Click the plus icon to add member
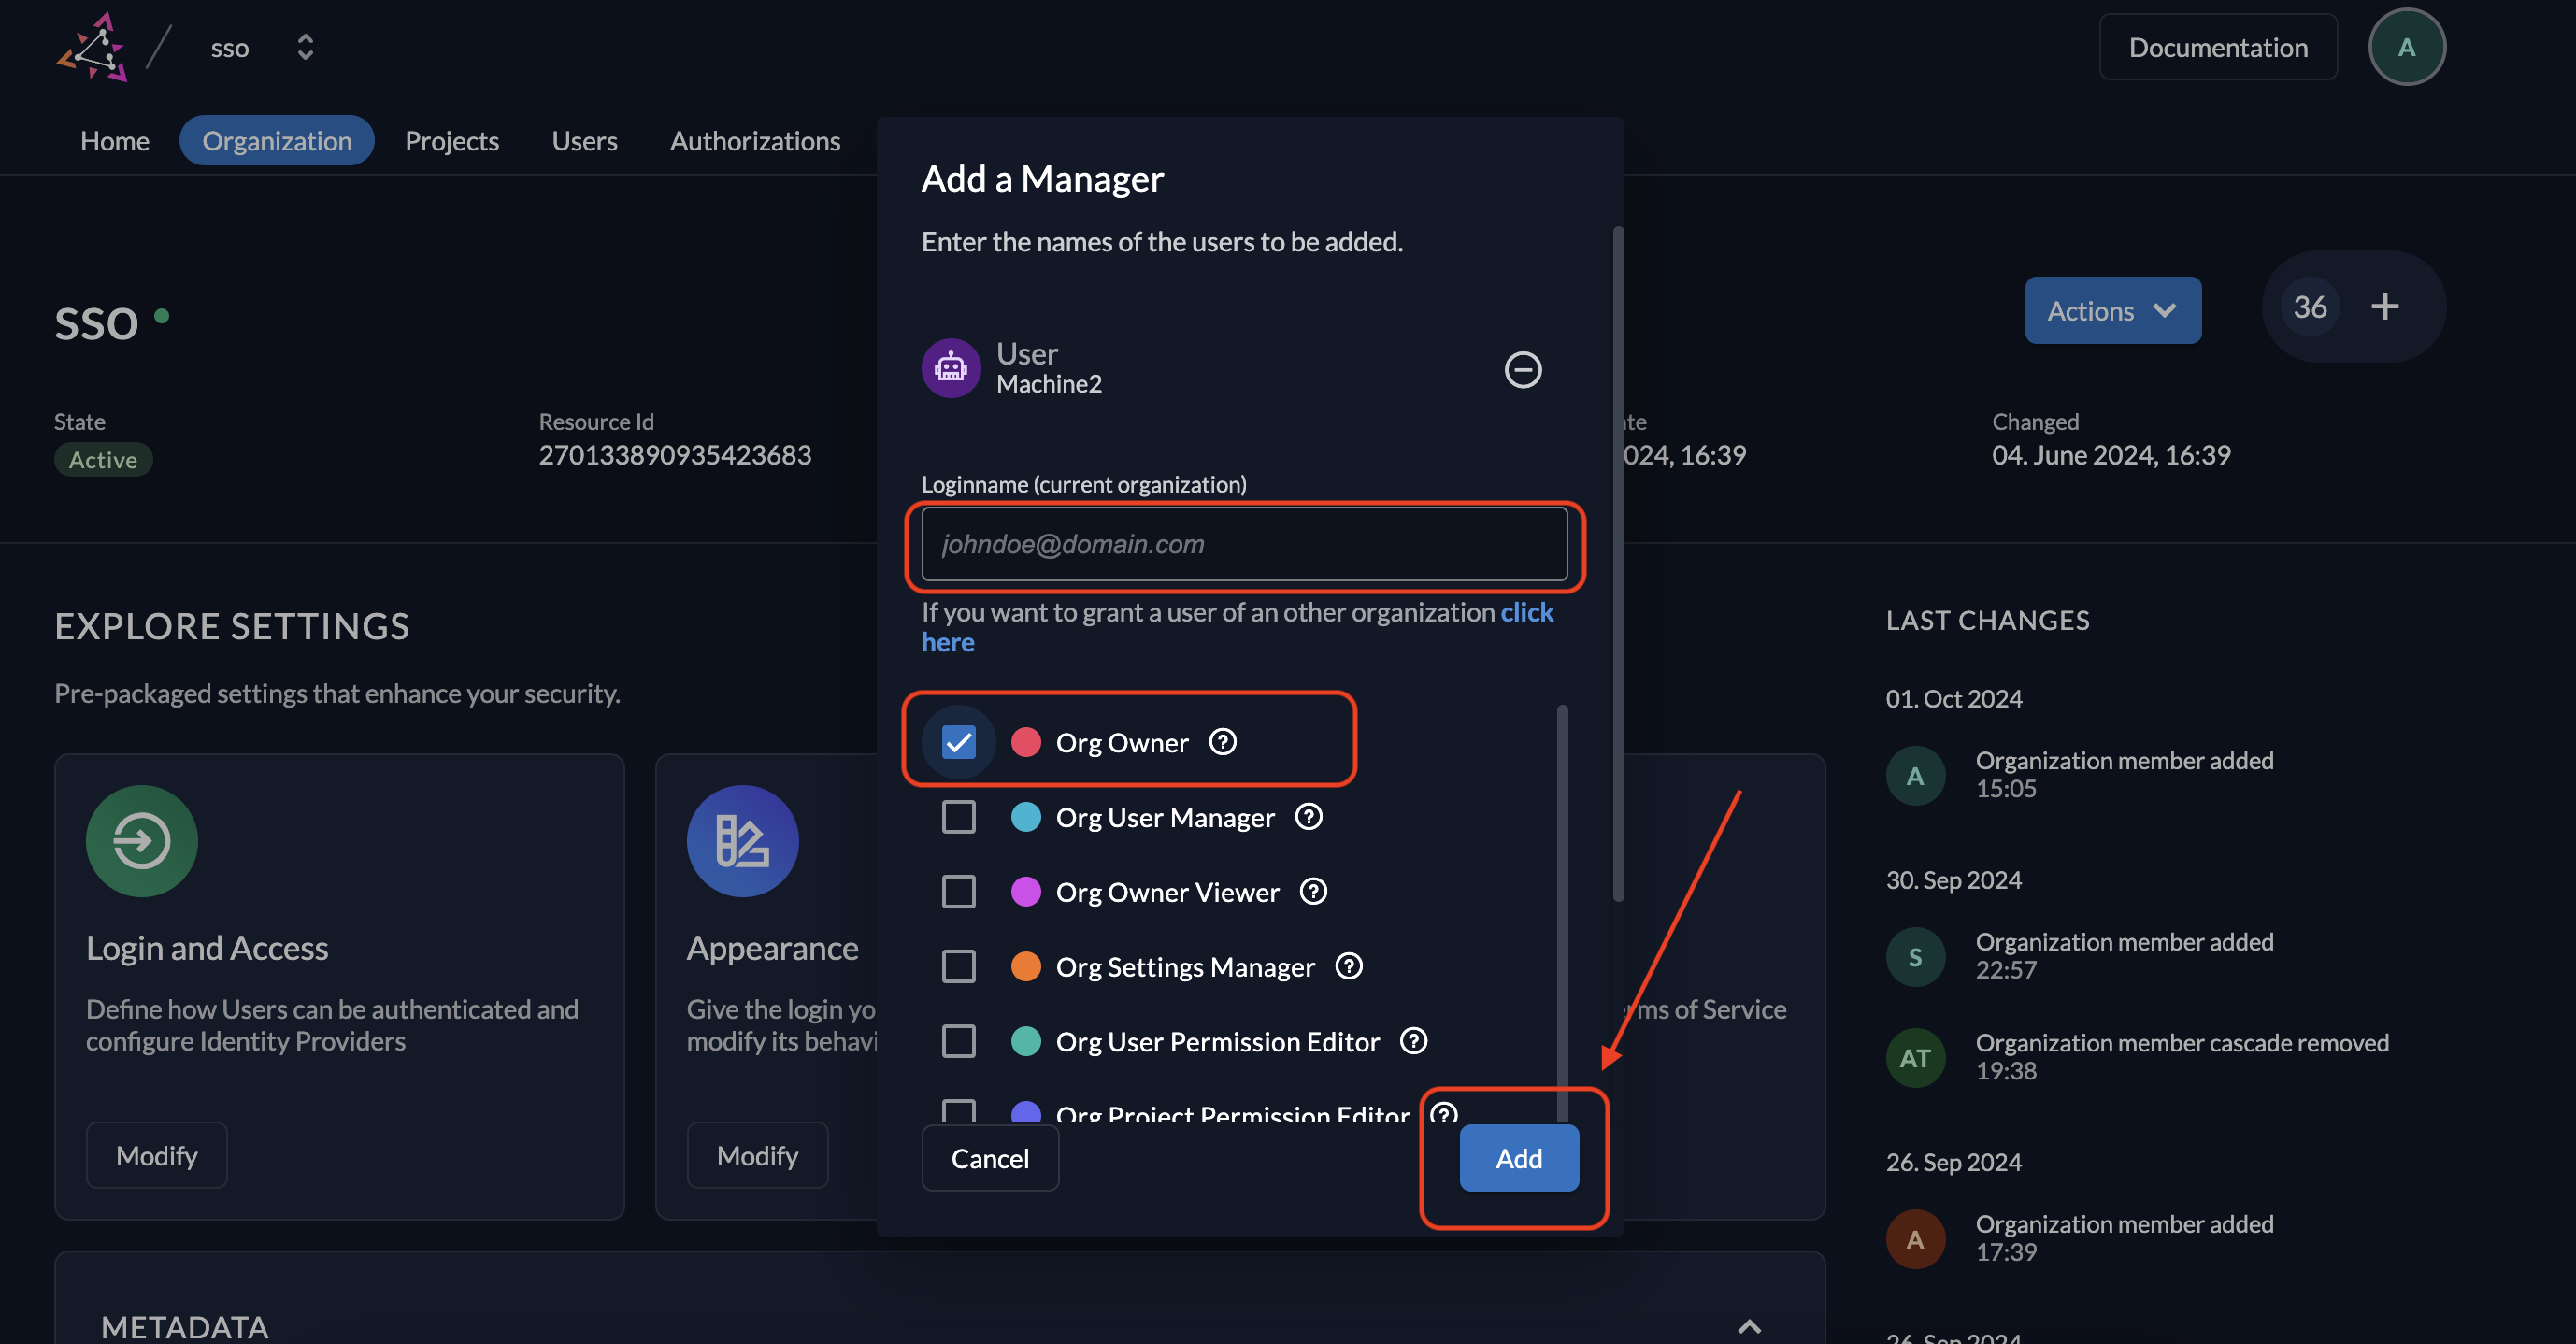Screen dimensions: 2576x1344 point(2384,307)
